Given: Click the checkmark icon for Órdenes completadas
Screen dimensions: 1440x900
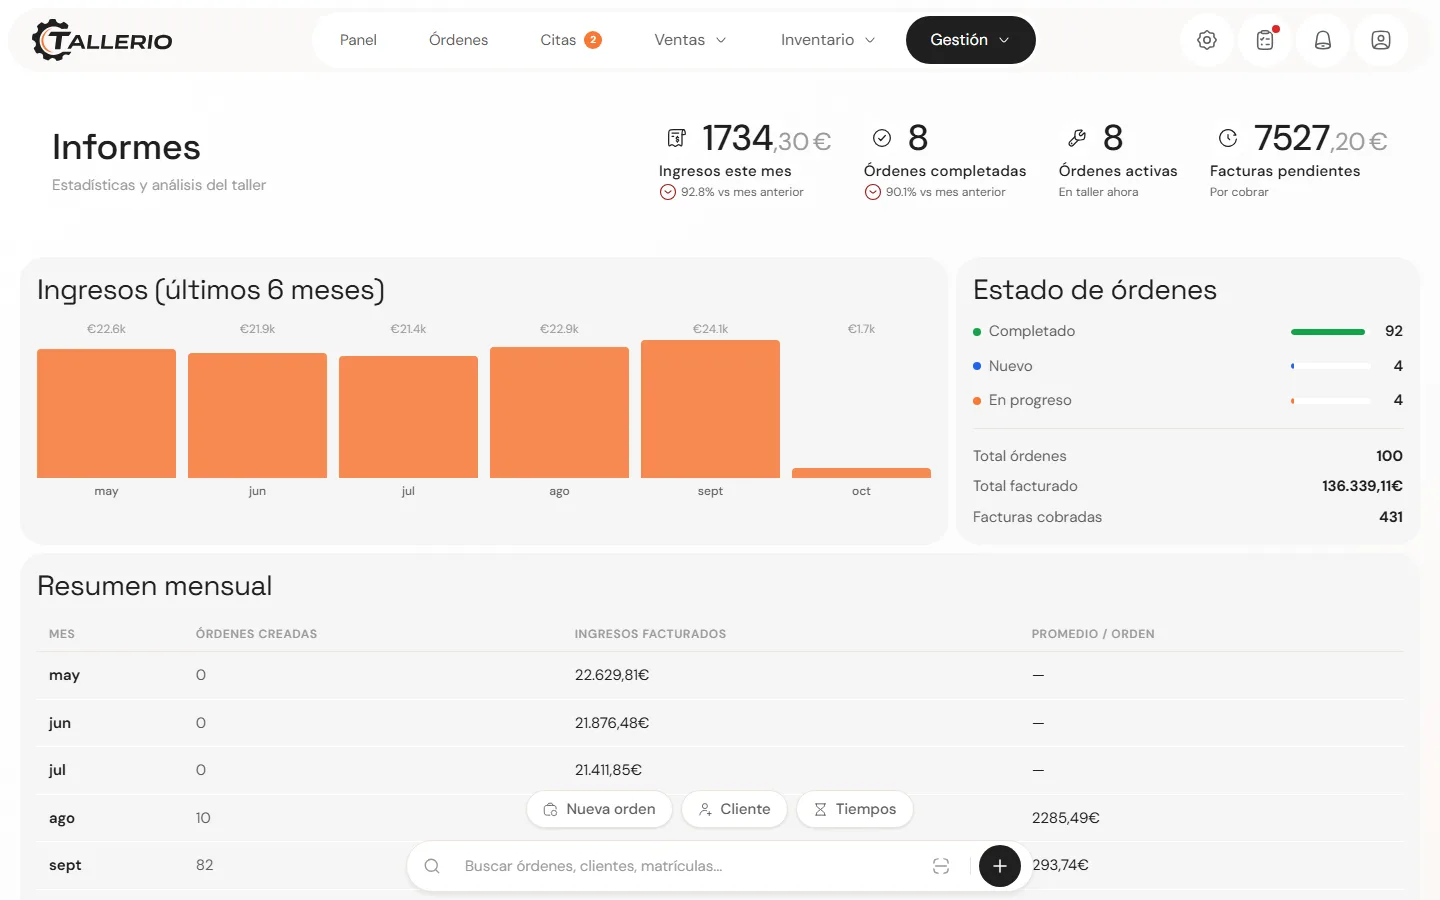Looking at the screenshot, I should click(x=882, y=138).
